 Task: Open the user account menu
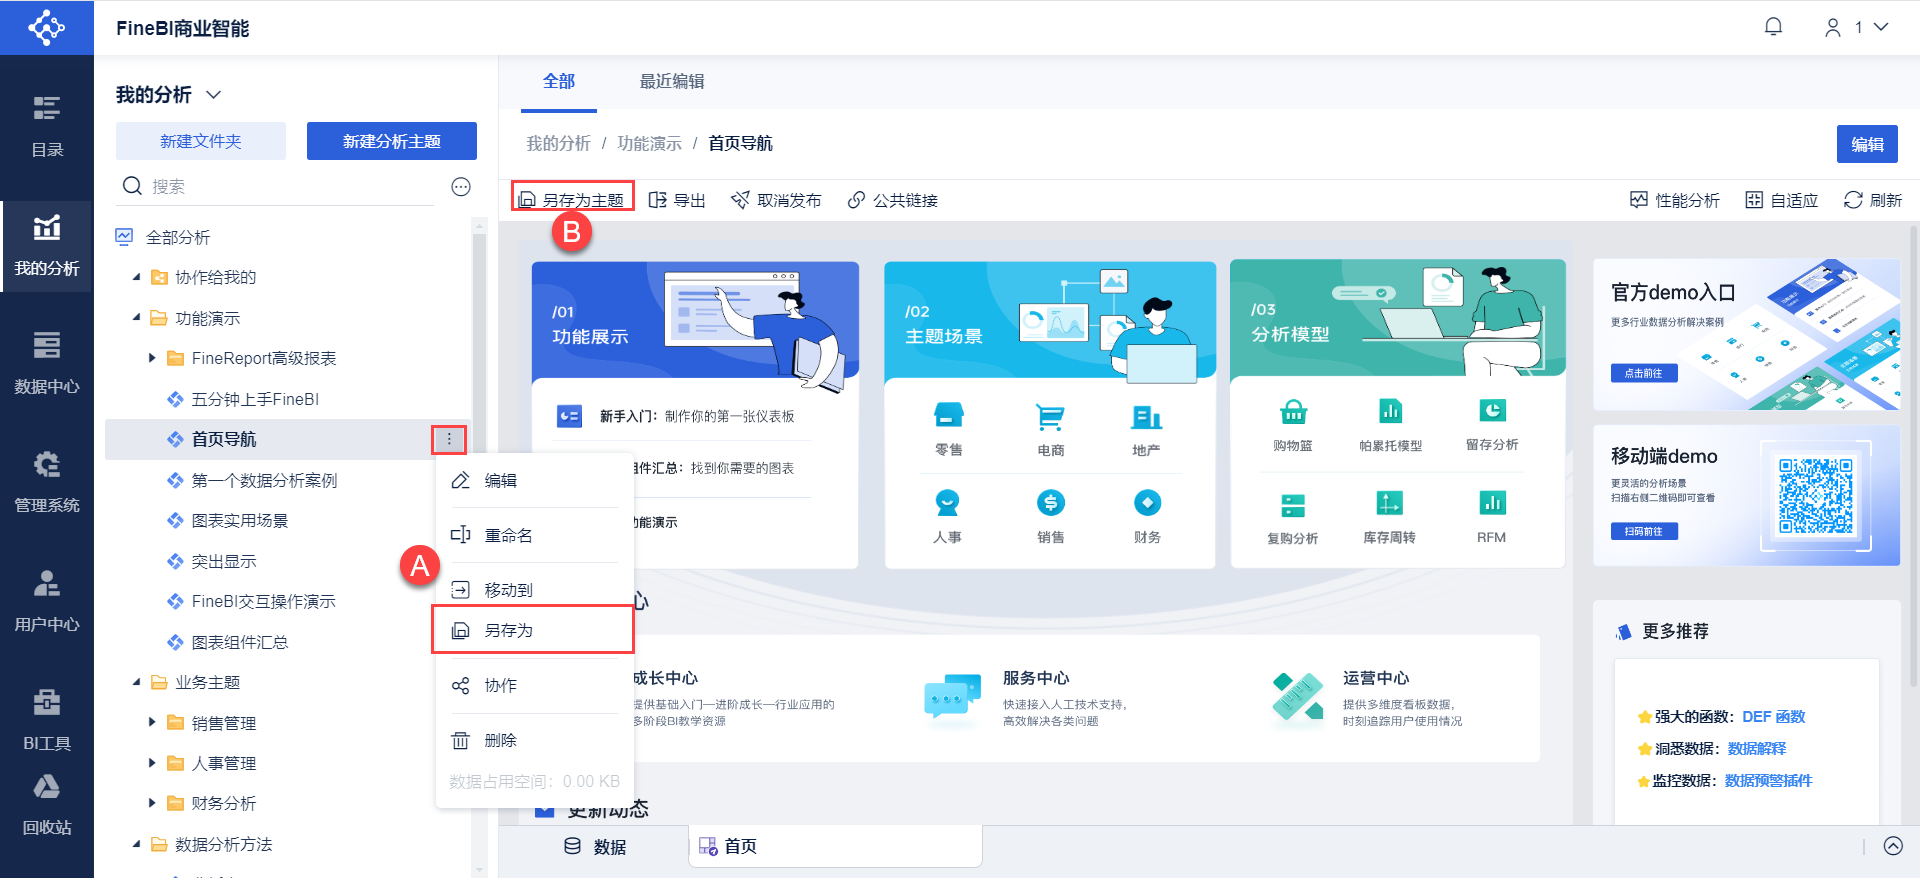click(1856, 27)
